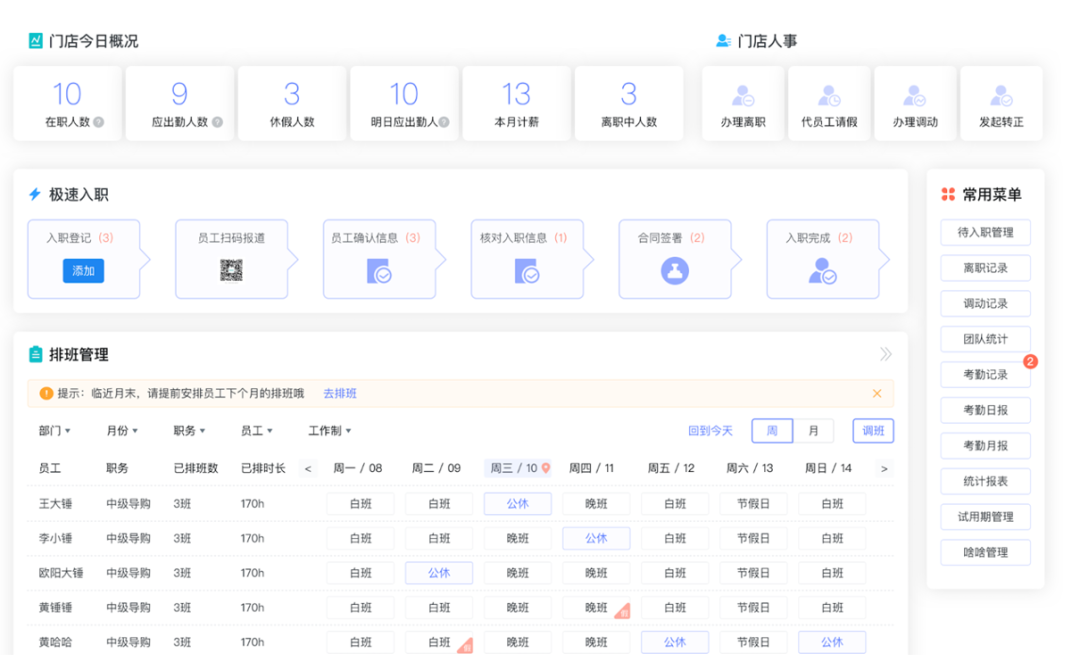Image resolution: width=1080 pixels, height=662 pixels.
Task: Open the 发起转正 icon
Action: click(x=1001, y=96)
